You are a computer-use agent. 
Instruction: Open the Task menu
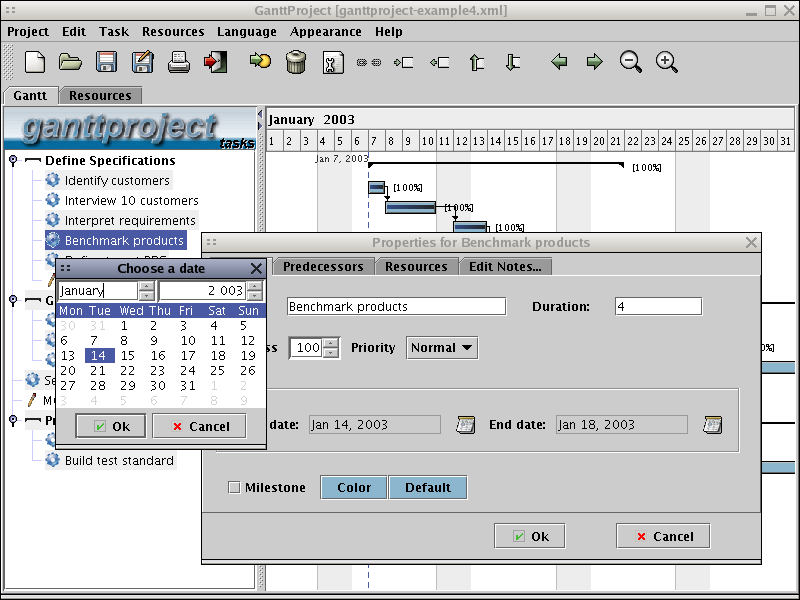tap(114, 32)
